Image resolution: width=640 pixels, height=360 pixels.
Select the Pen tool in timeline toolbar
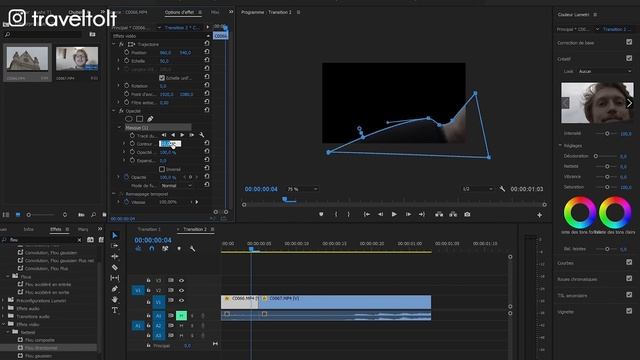[x=115, y=289]
